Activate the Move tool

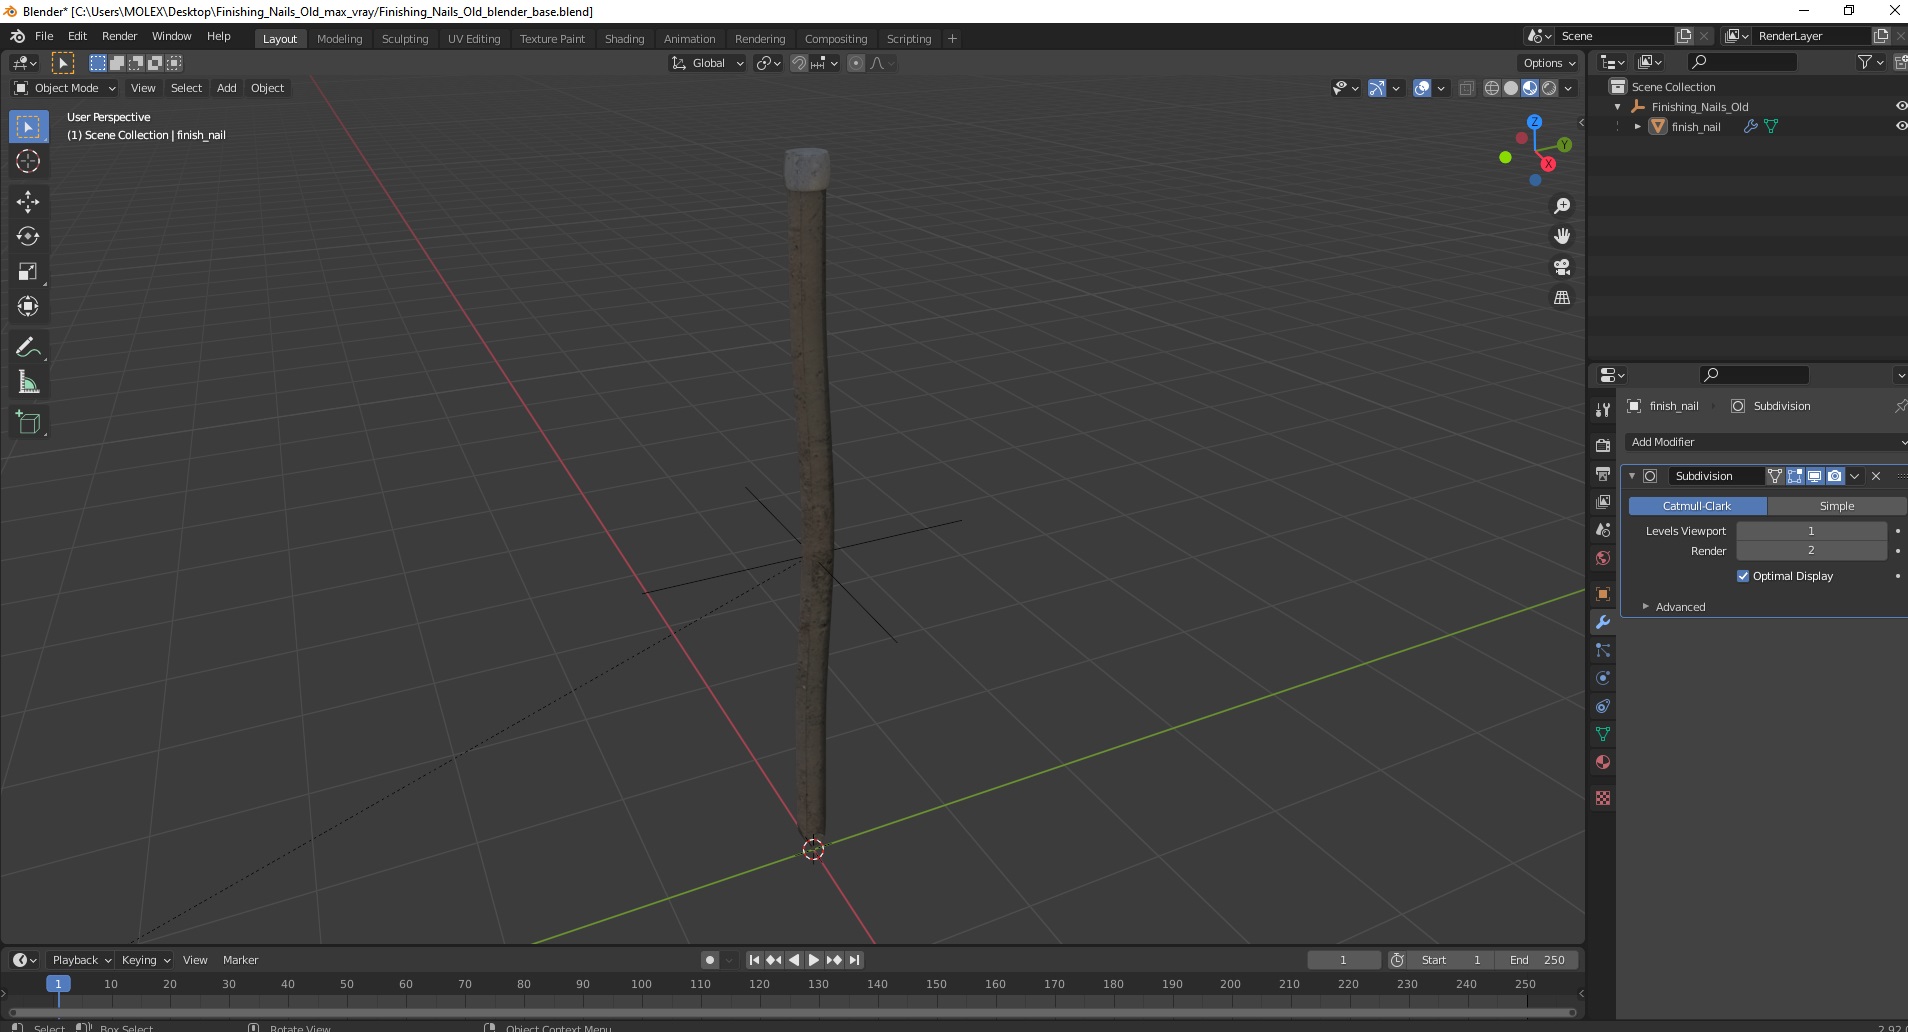(28, 202)
